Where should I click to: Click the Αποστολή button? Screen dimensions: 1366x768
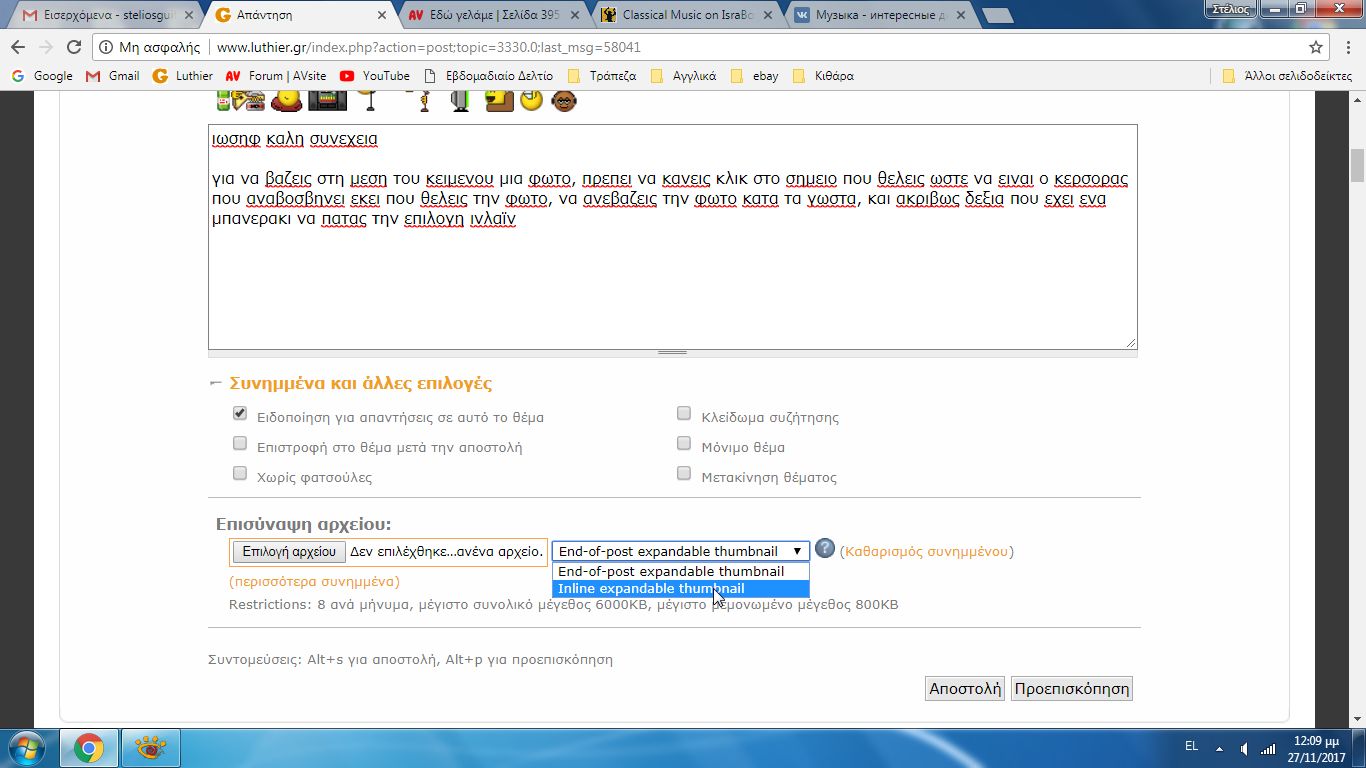[x=964, y=689]
